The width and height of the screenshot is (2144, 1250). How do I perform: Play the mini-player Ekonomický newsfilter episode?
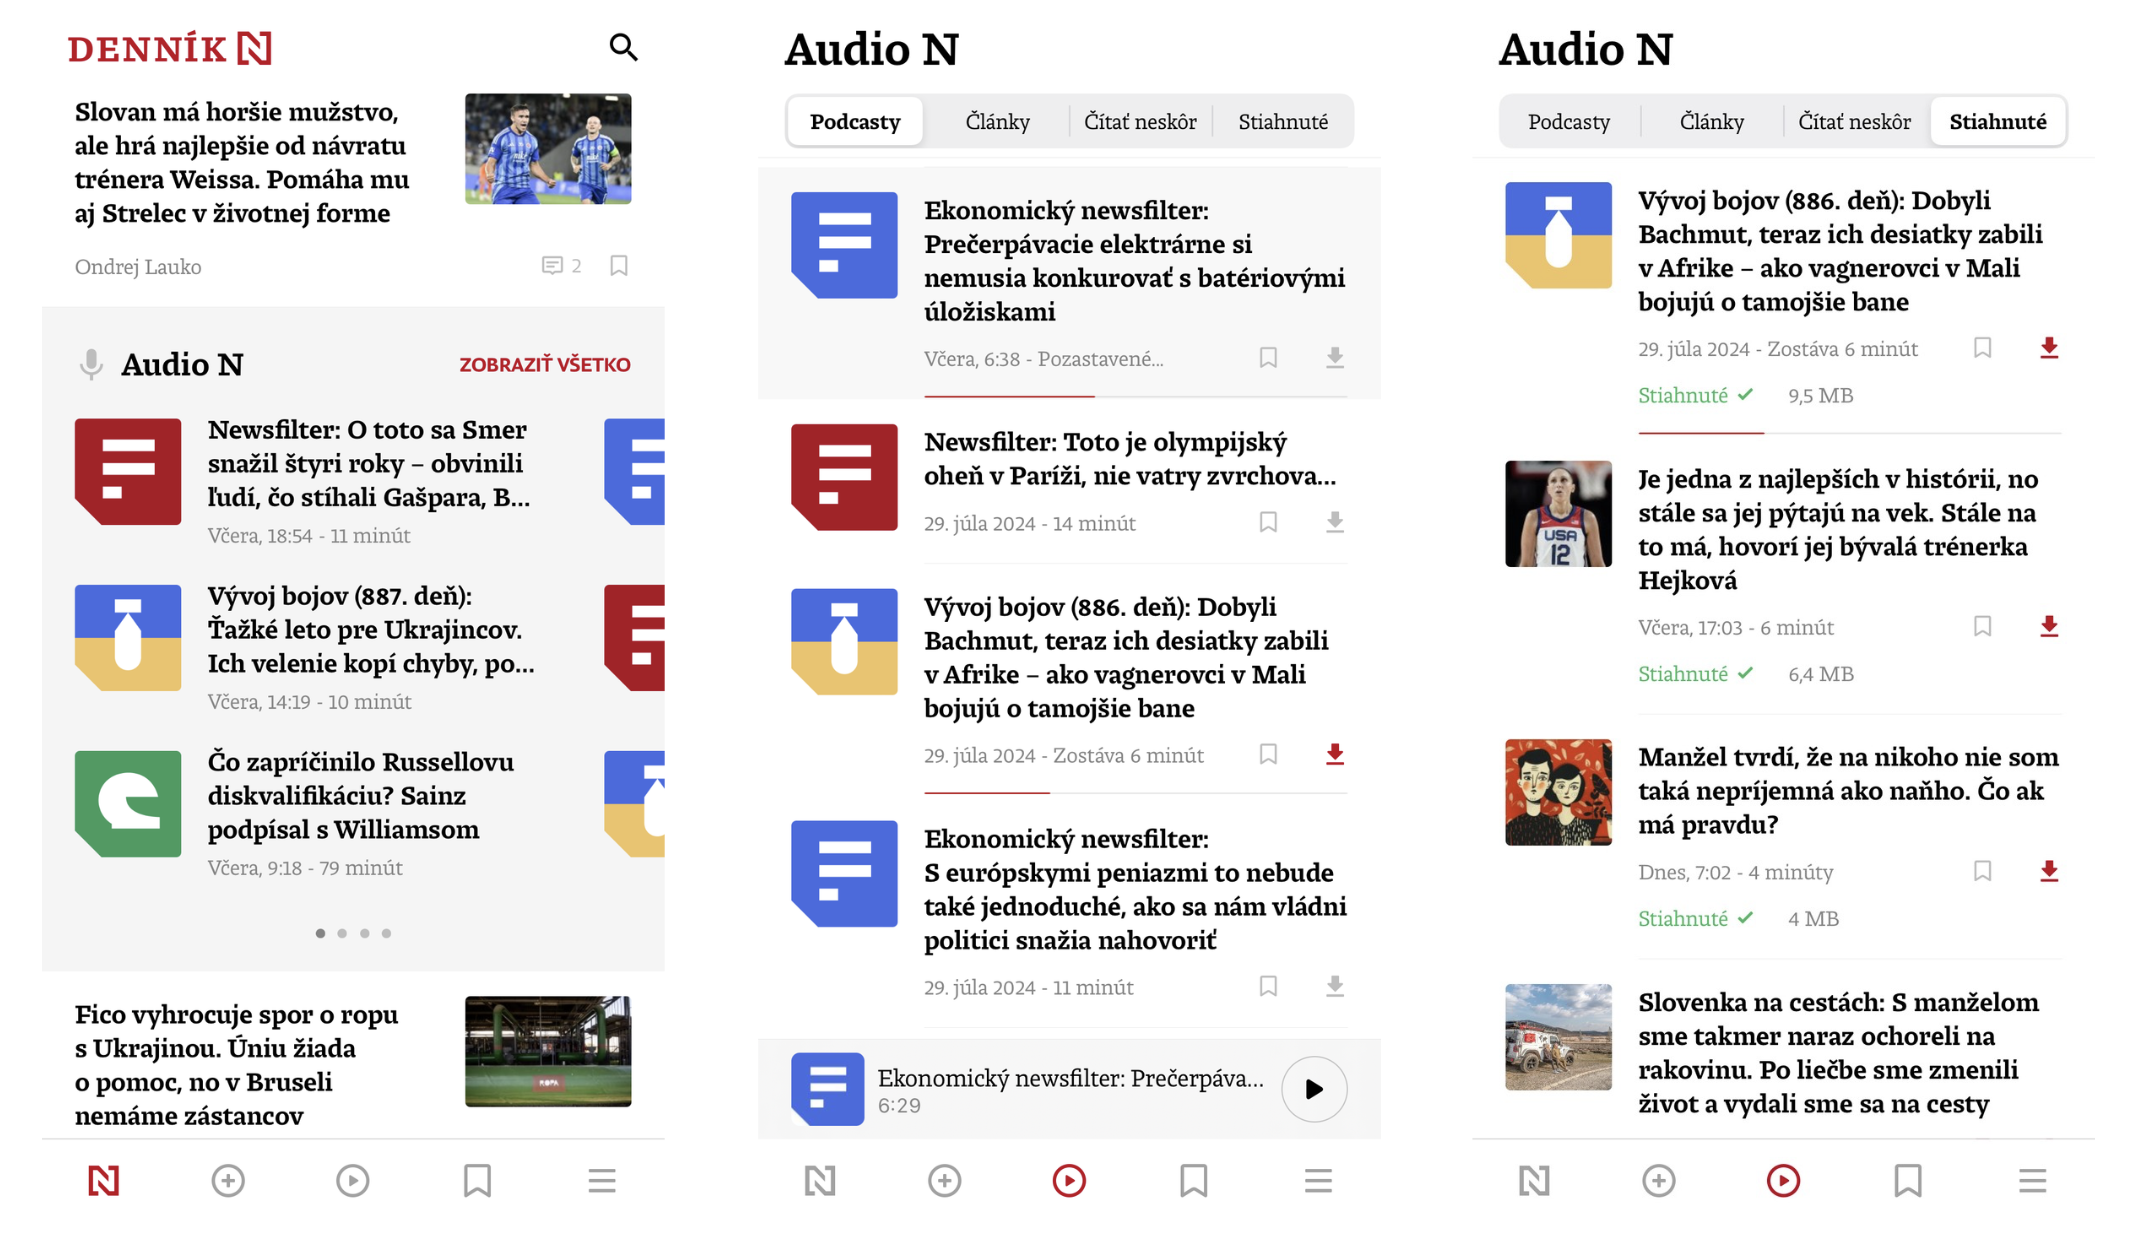[x=1313, y=1089]
